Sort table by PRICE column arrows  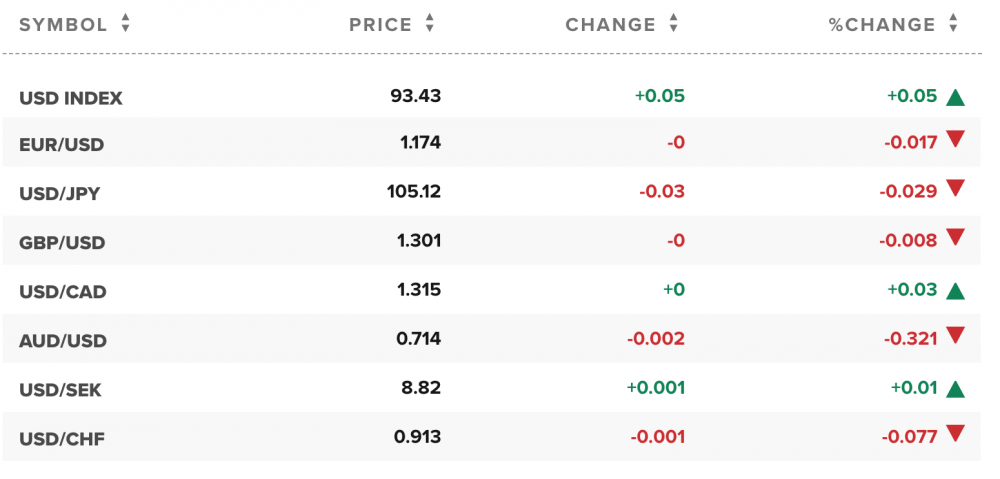(430, 24)
